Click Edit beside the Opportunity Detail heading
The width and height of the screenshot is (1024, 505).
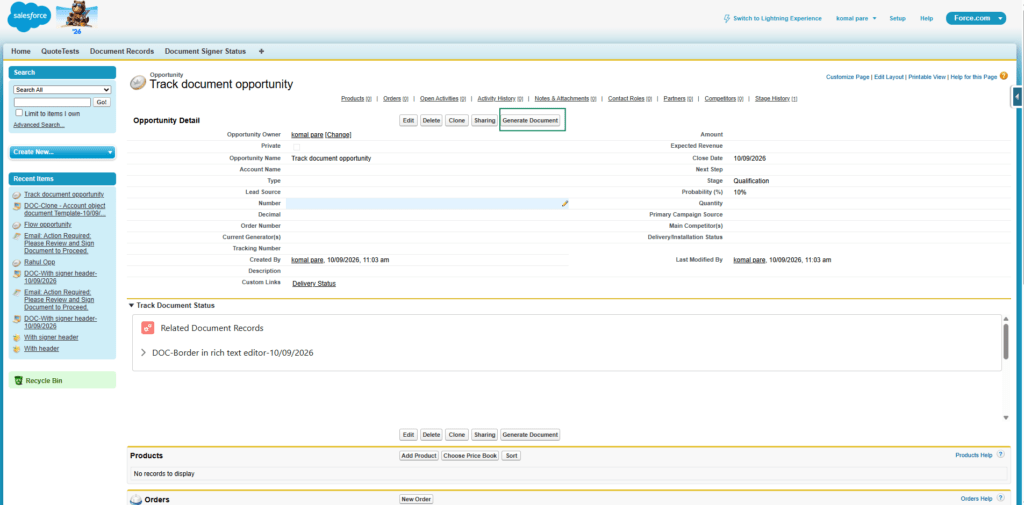pos(409,121)
